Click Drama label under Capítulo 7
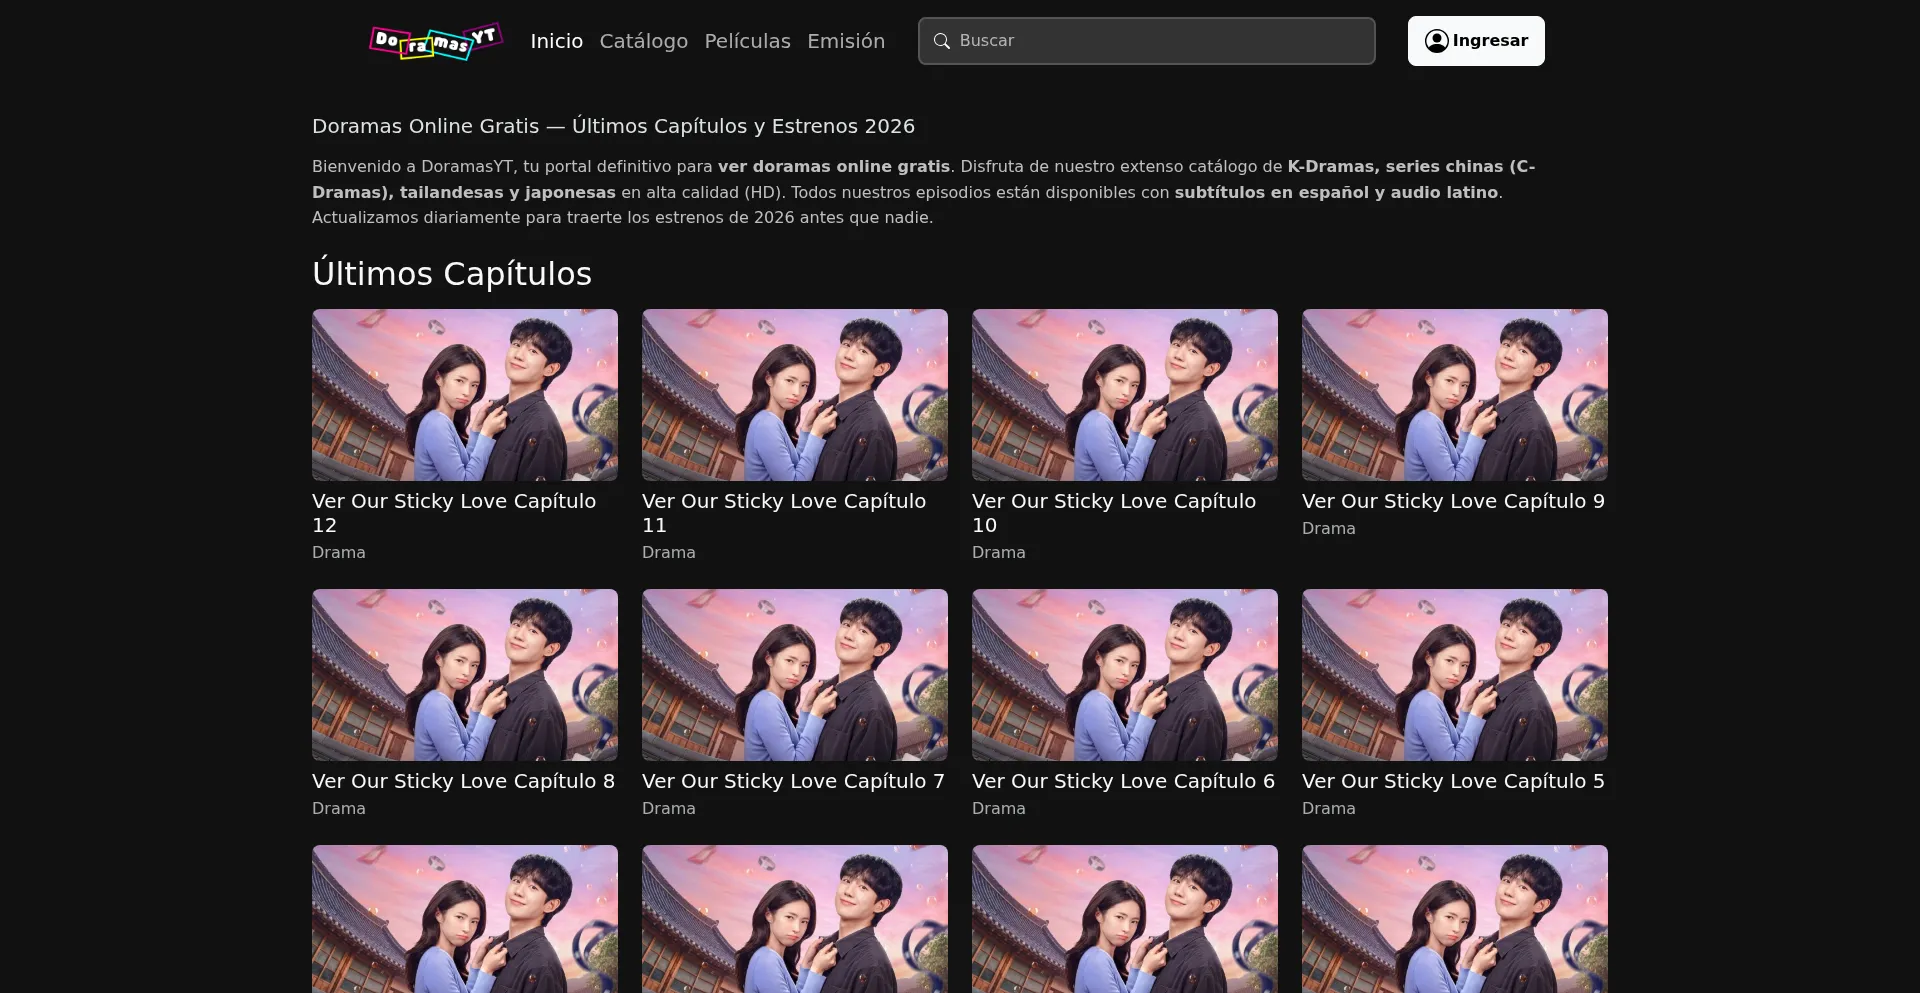1920x993 pixels. pos(669,808)
